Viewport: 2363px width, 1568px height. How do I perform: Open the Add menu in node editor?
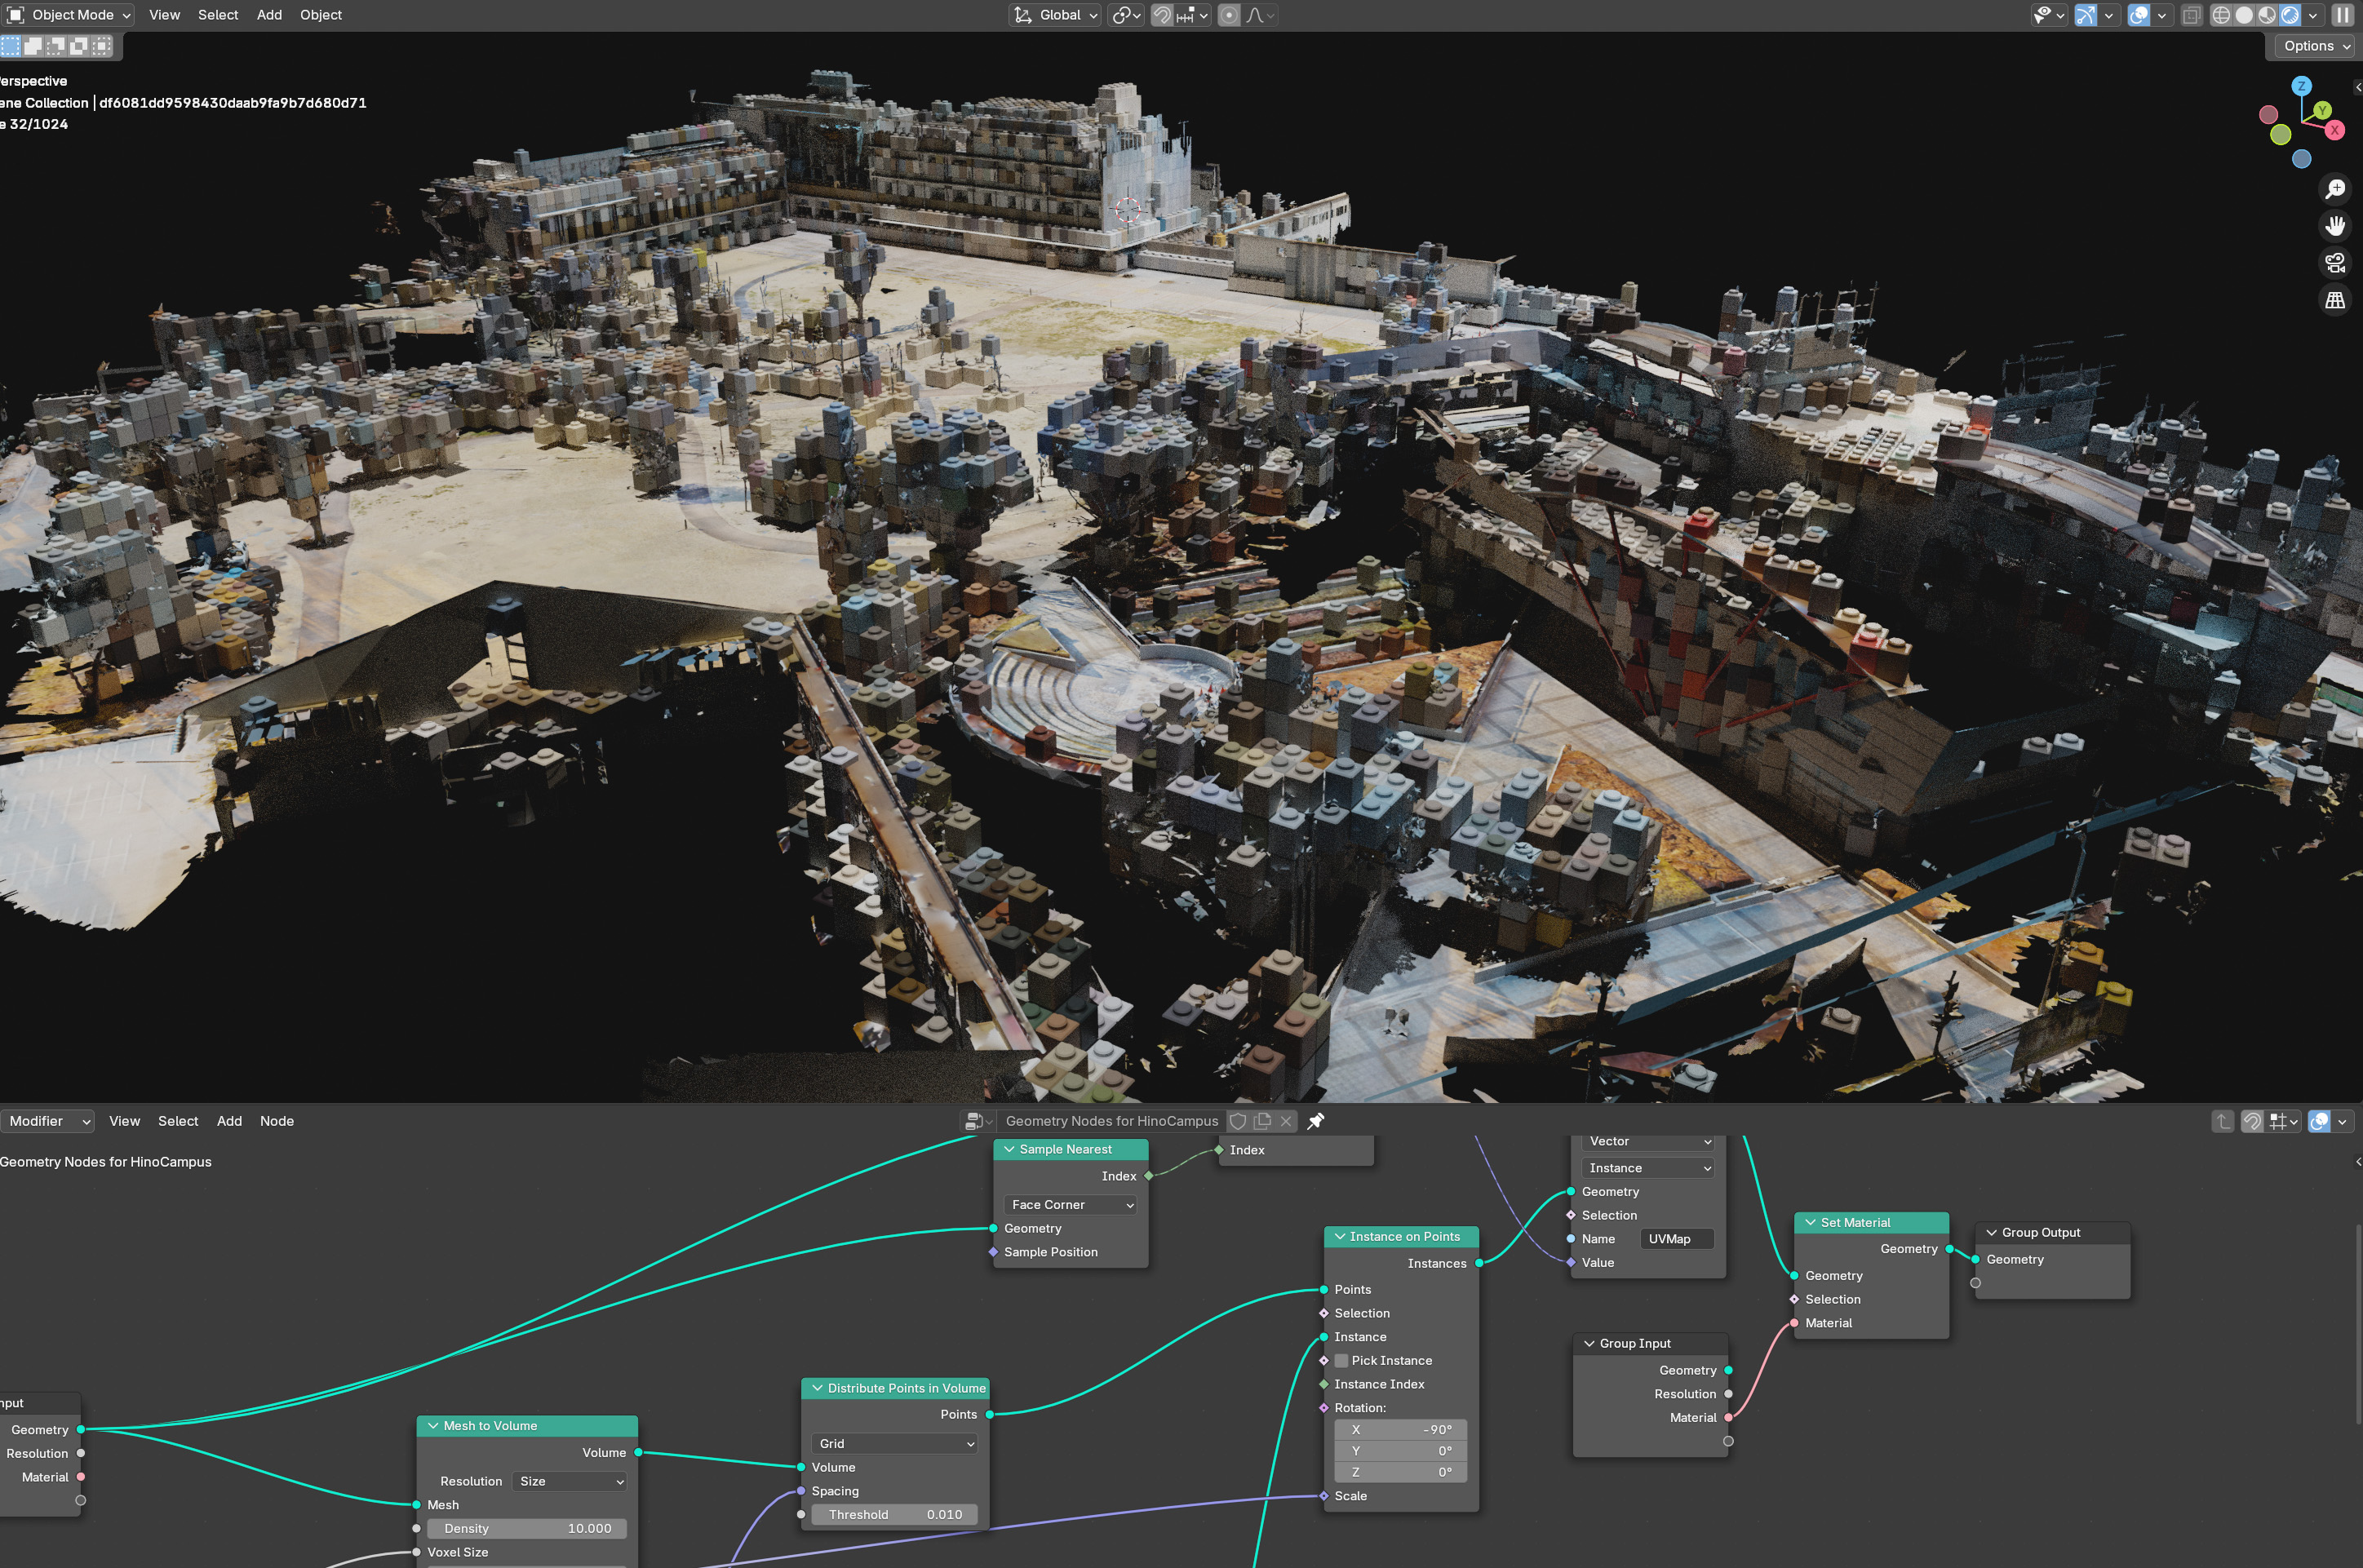coord(229,1121)
